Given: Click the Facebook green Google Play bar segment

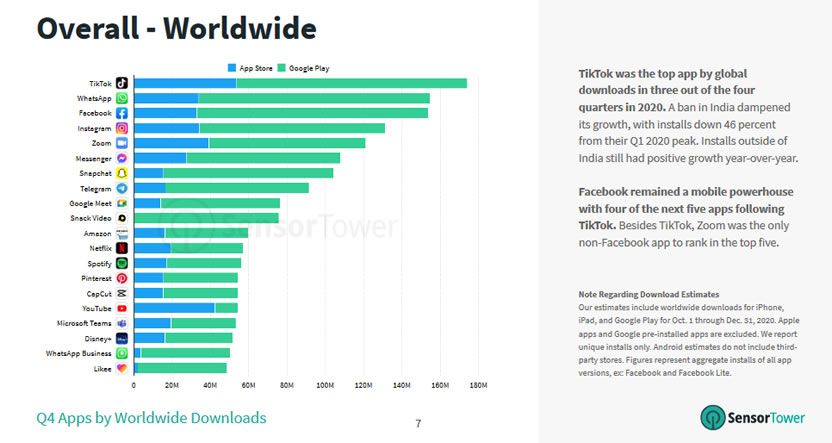Looking at the screenshot, I should 313,113.
